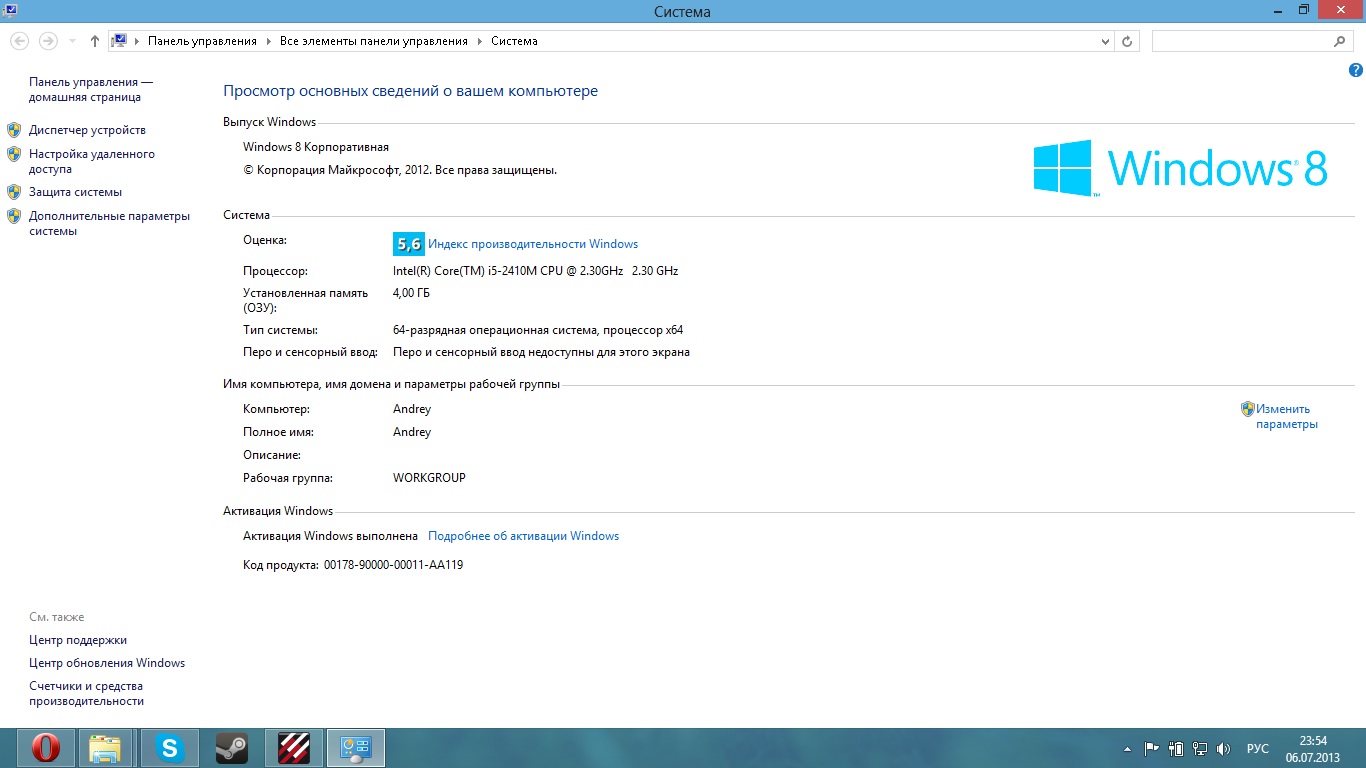Open Диспетчер устройств
Image resolution: width=1366 pixels, height=768 pixels.
tap(87, 130)
